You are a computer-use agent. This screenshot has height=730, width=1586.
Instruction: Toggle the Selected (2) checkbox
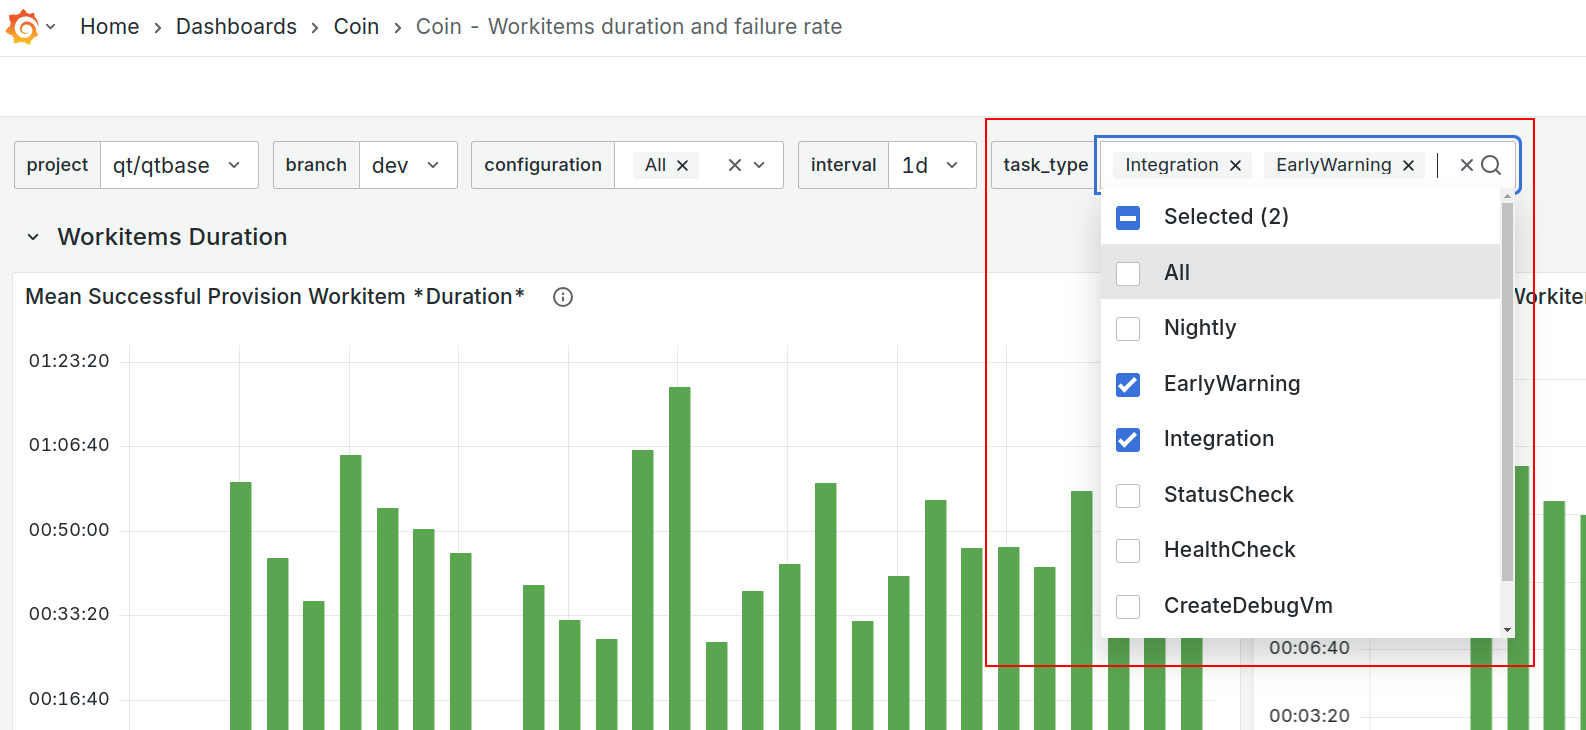(x=1128, y=218)
